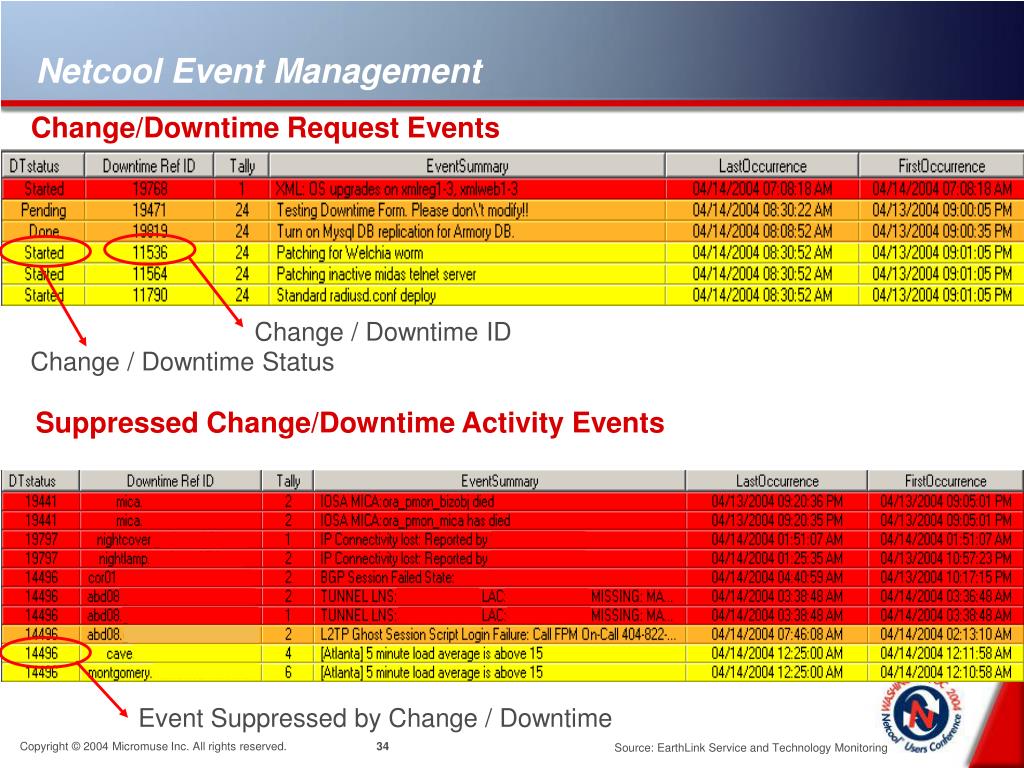Click tally value 4 in cave row
The height and width of the screenshot is (768, 1024).
[288, 653]
